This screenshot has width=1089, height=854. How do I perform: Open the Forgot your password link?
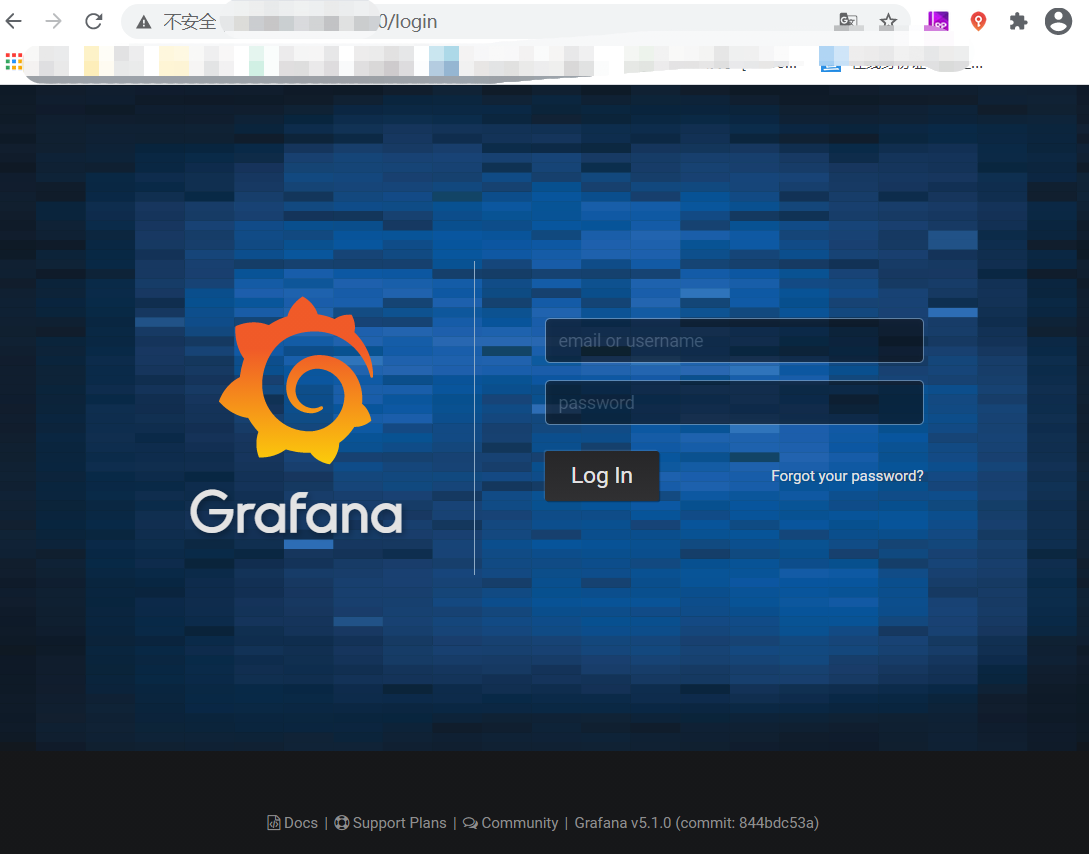[847, 476]
